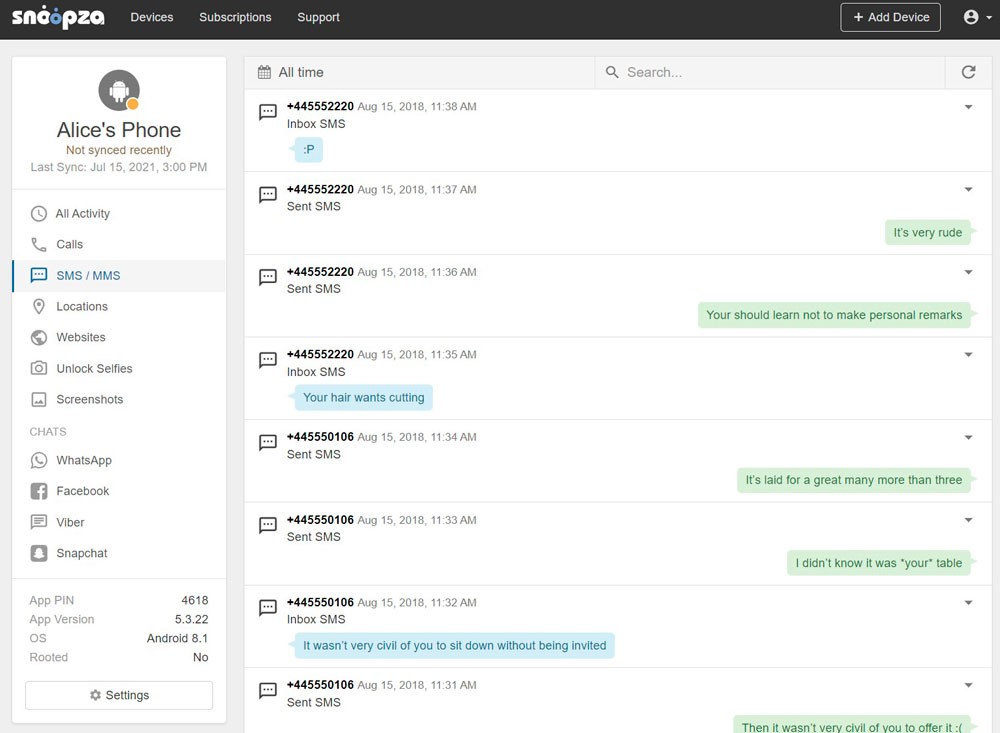Click the pin icon beside Locations
Screen dimensions: 1000x733
click(x=39, y=306)
